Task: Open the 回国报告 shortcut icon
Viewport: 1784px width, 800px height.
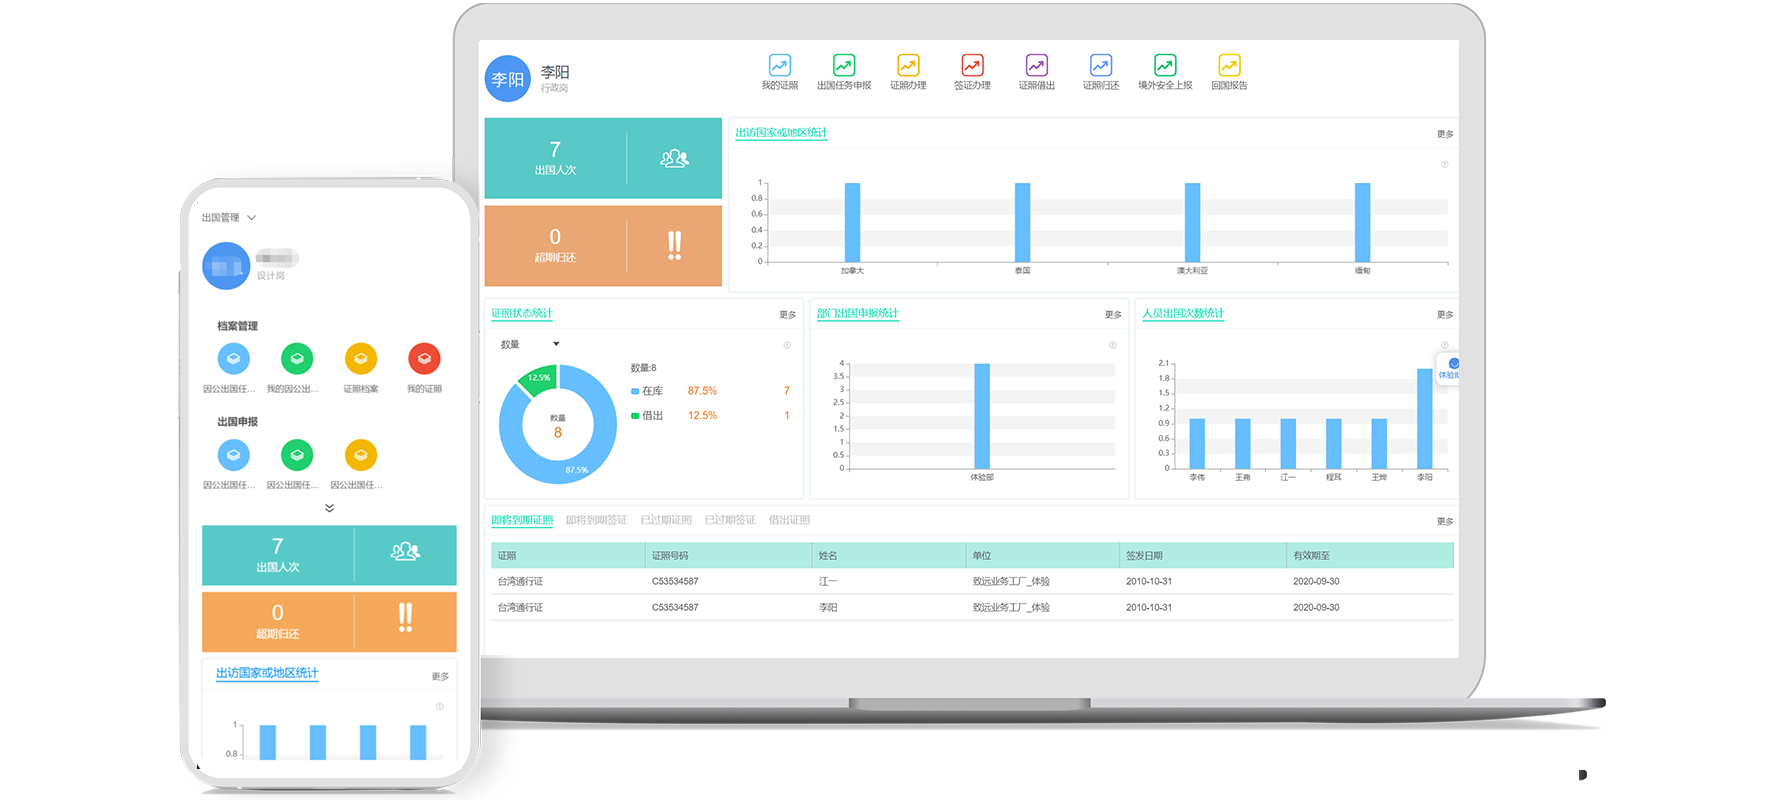Action: tap(1229, 66)
